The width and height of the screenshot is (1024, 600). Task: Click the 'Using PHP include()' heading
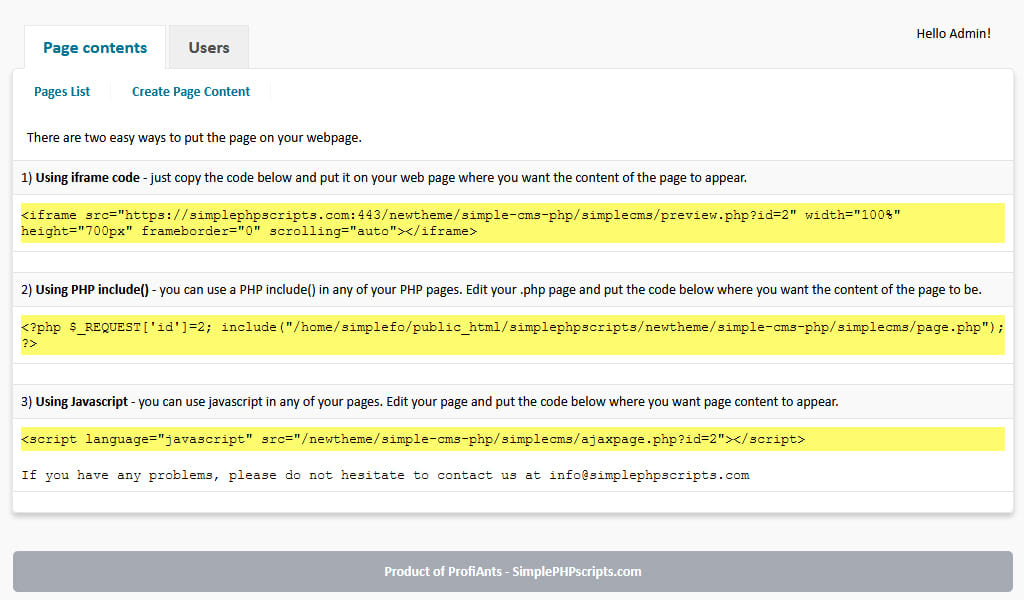click(92, 290)
